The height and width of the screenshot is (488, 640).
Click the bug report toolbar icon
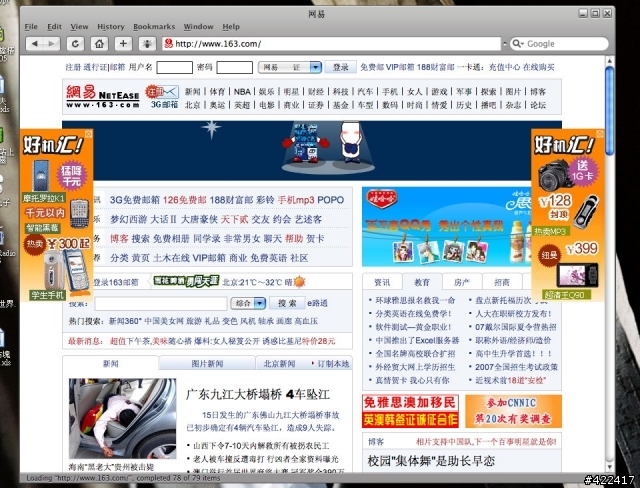click(x=147, y=44)
